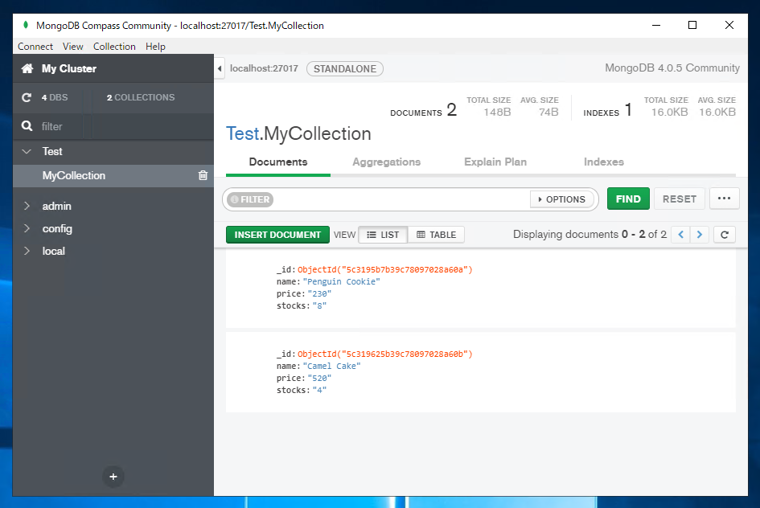Screen dimensions: 760x508
Task: Click price value "230"
Action: [319, 294]
